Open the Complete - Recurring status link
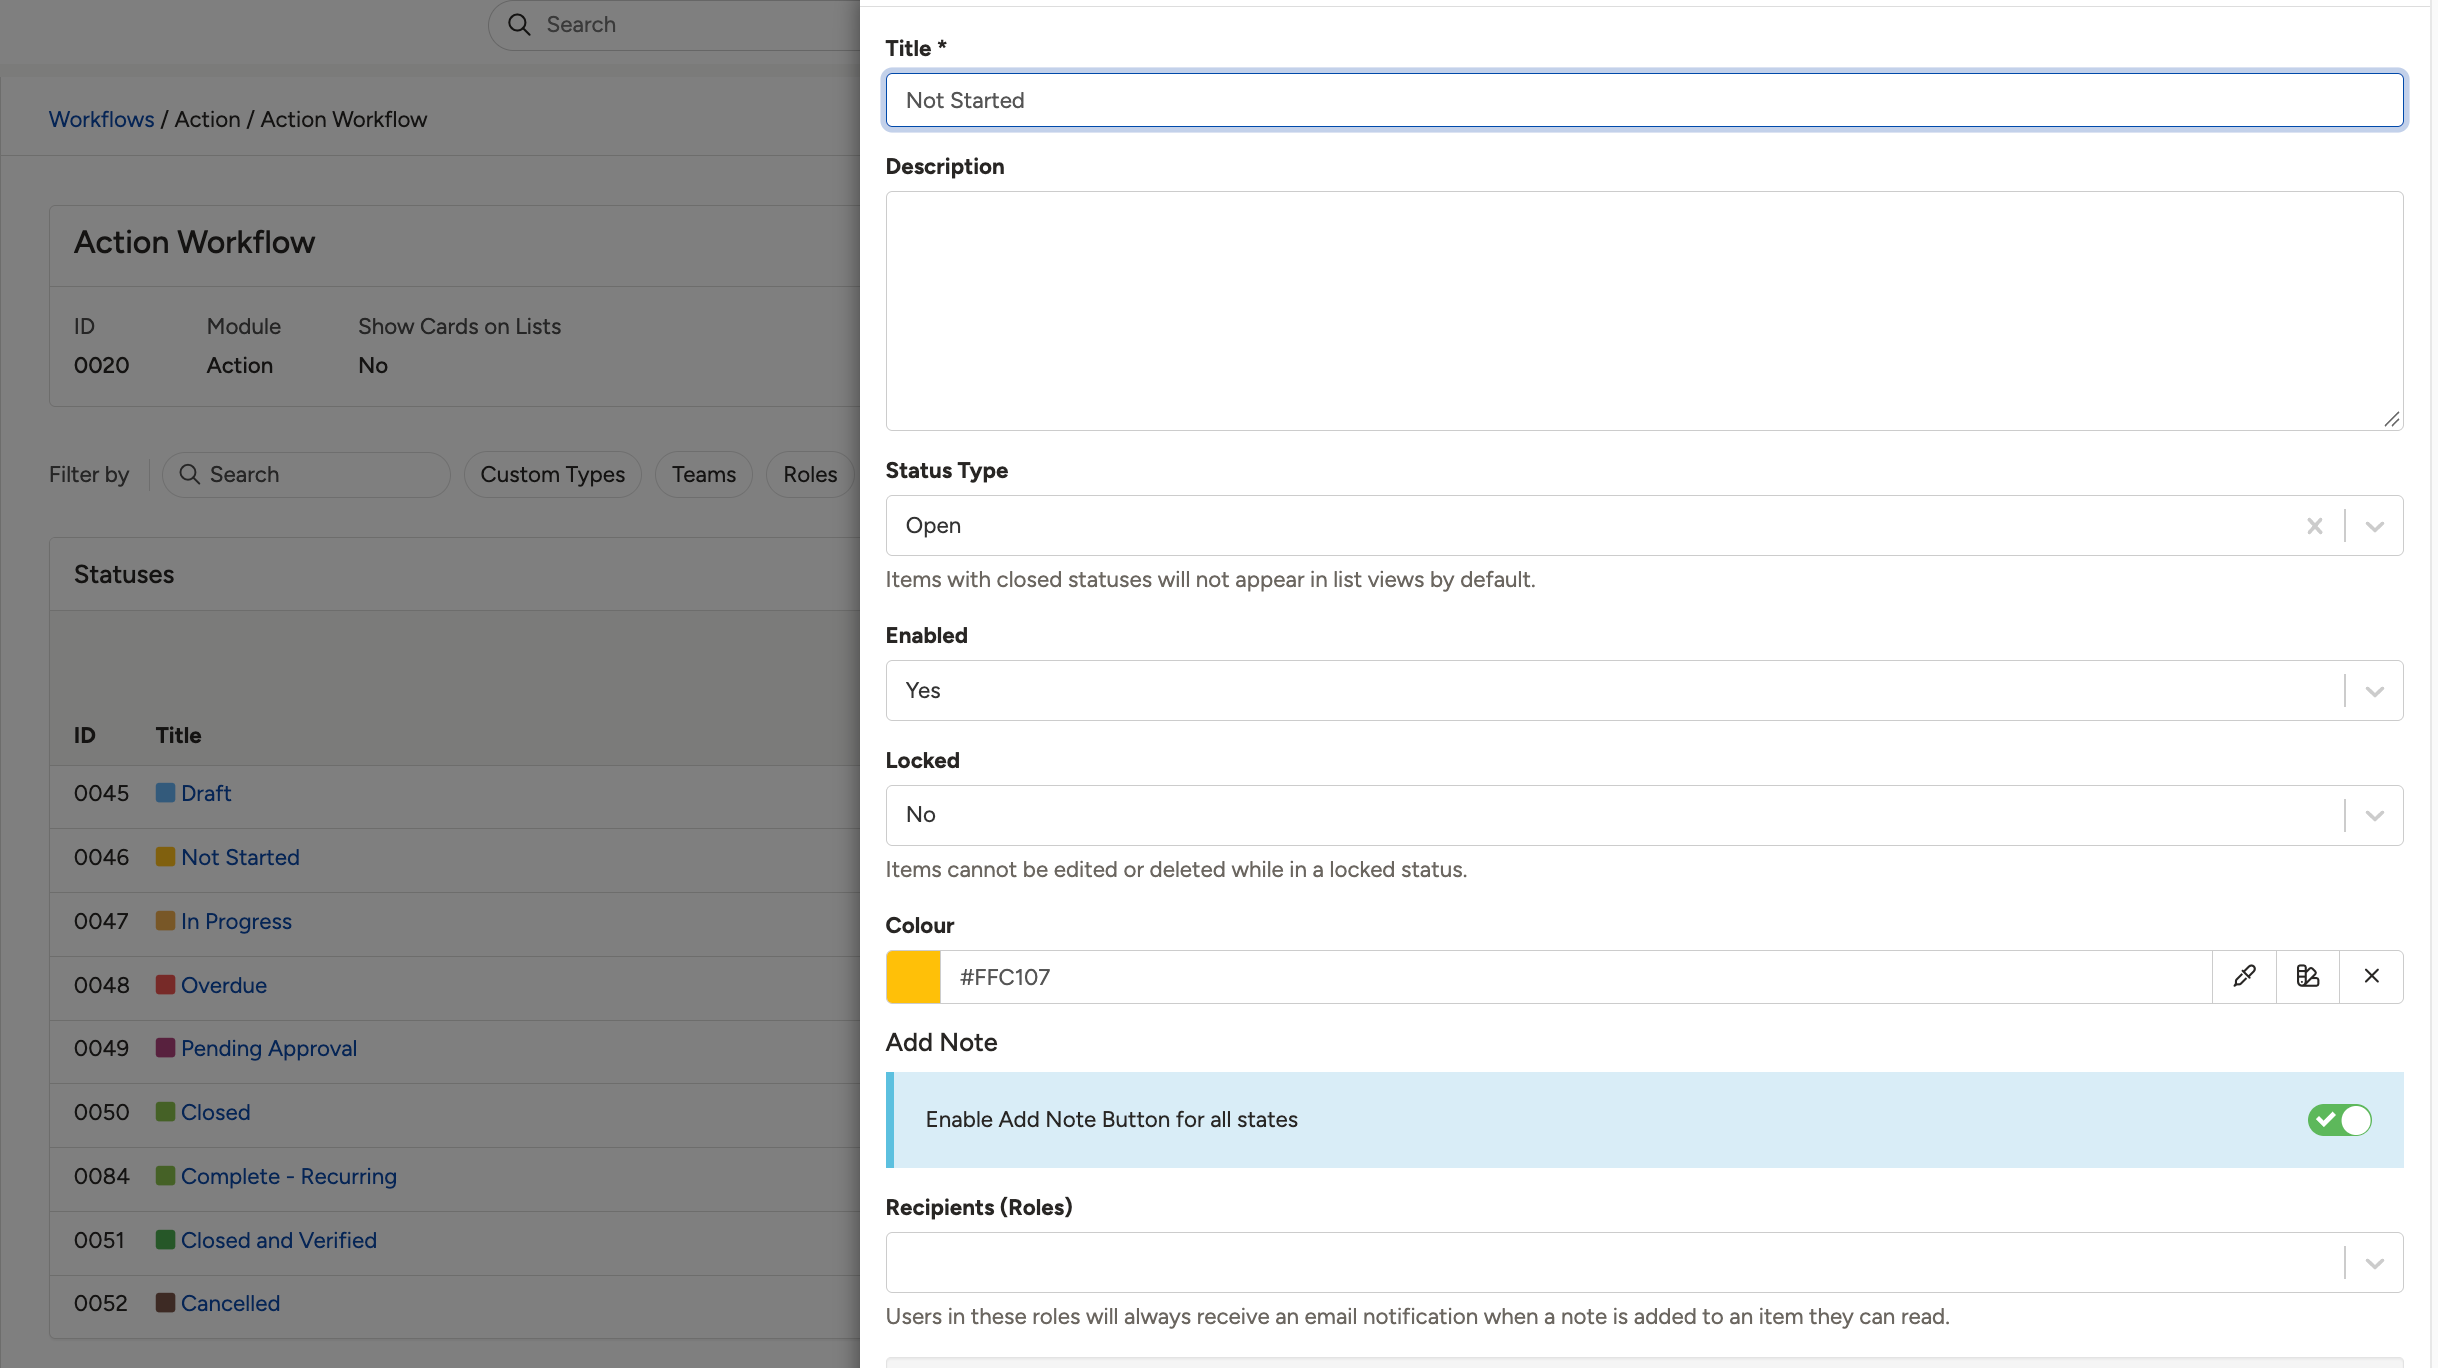The width and height of the screenshot is (2438, 1368). [x=289, y=1176]
